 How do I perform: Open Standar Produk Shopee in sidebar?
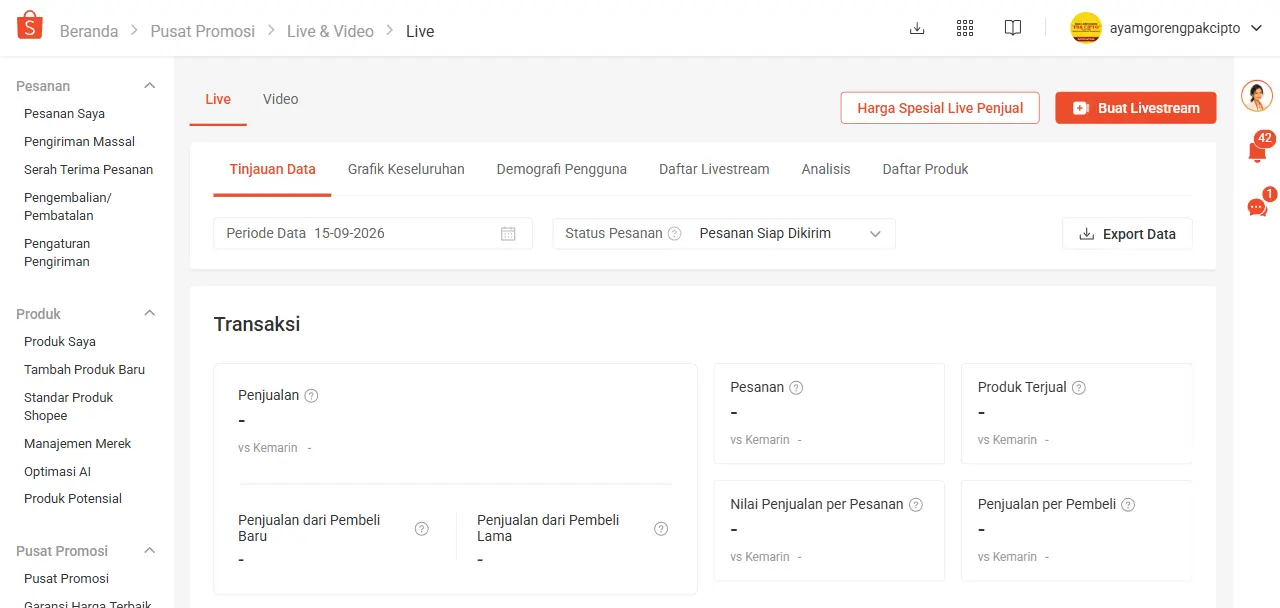(68, 407)
